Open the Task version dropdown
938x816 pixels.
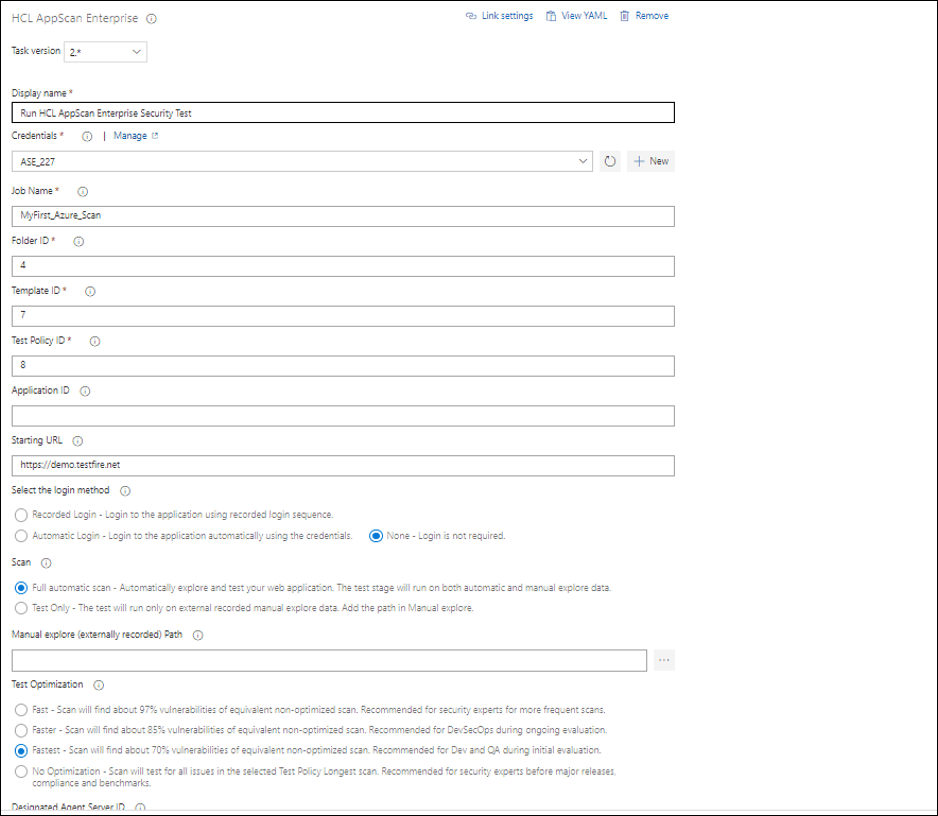click(x=105, y=52)
